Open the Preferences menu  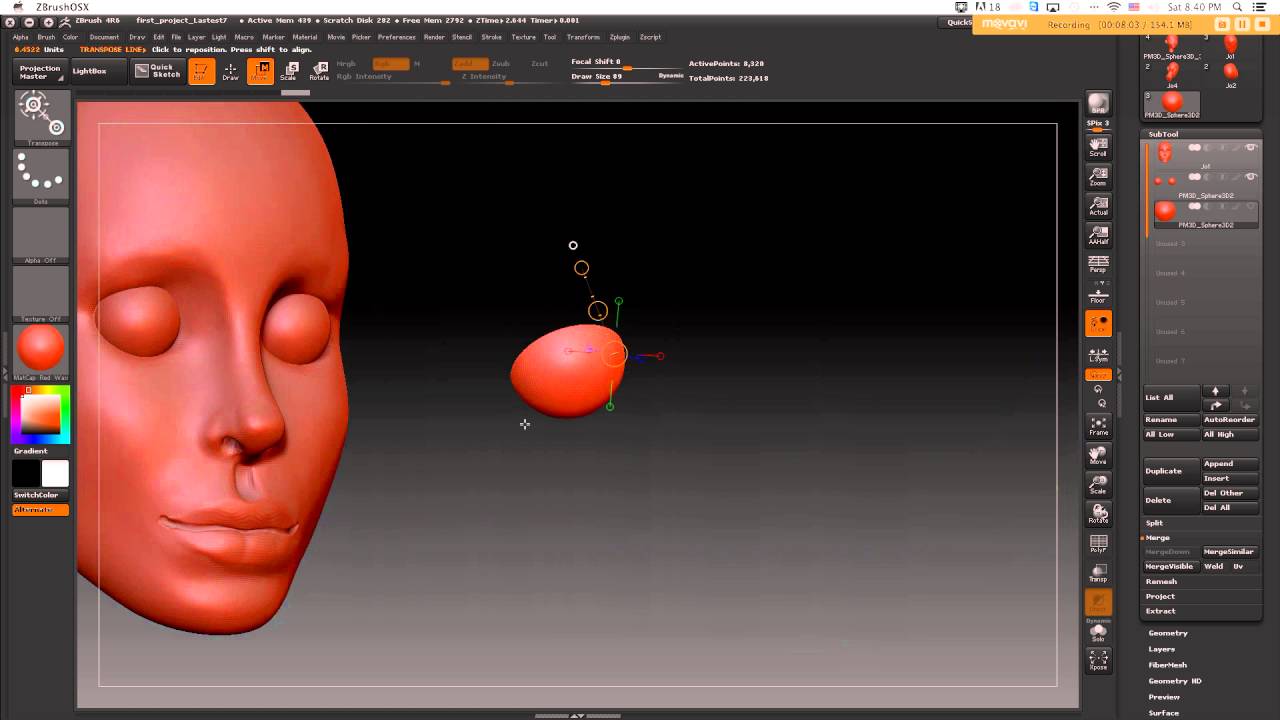(x=396, y=37)
